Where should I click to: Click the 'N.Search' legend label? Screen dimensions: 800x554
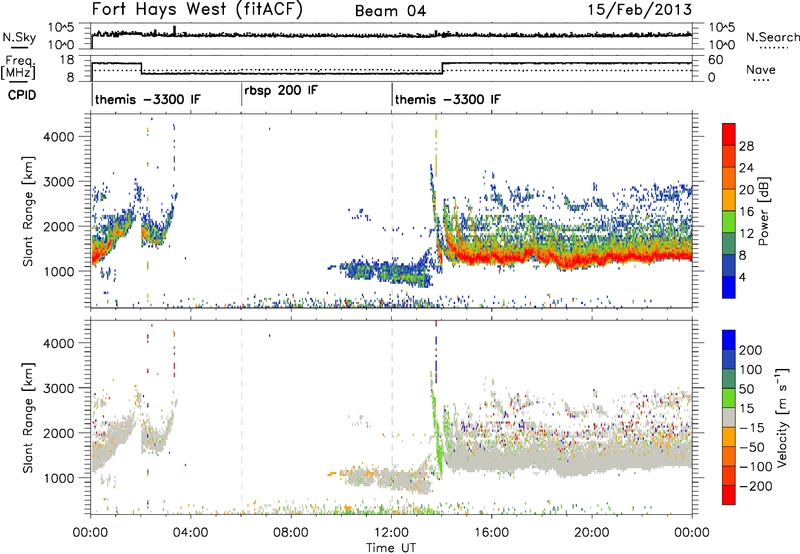pyautogui.click(x=772, y=37)
